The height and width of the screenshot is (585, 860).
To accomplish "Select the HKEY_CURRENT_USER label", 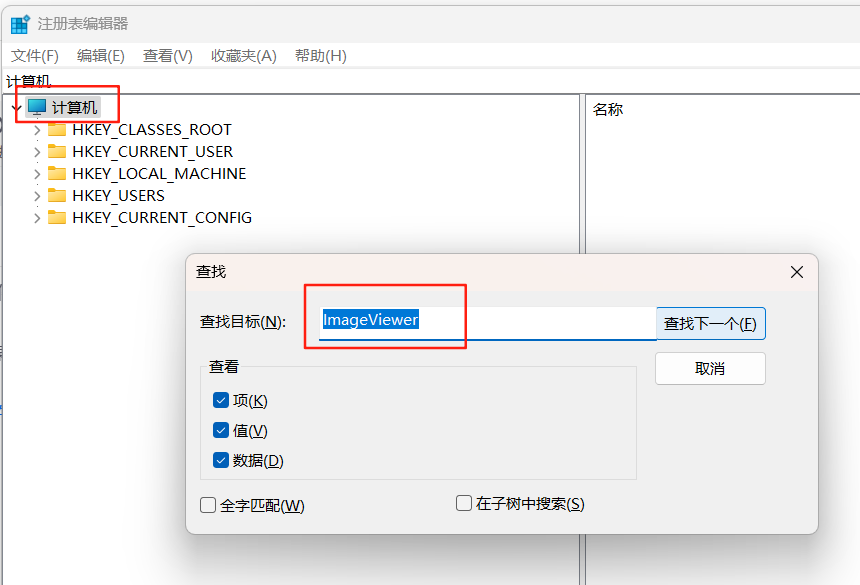I will pos(152,152).
